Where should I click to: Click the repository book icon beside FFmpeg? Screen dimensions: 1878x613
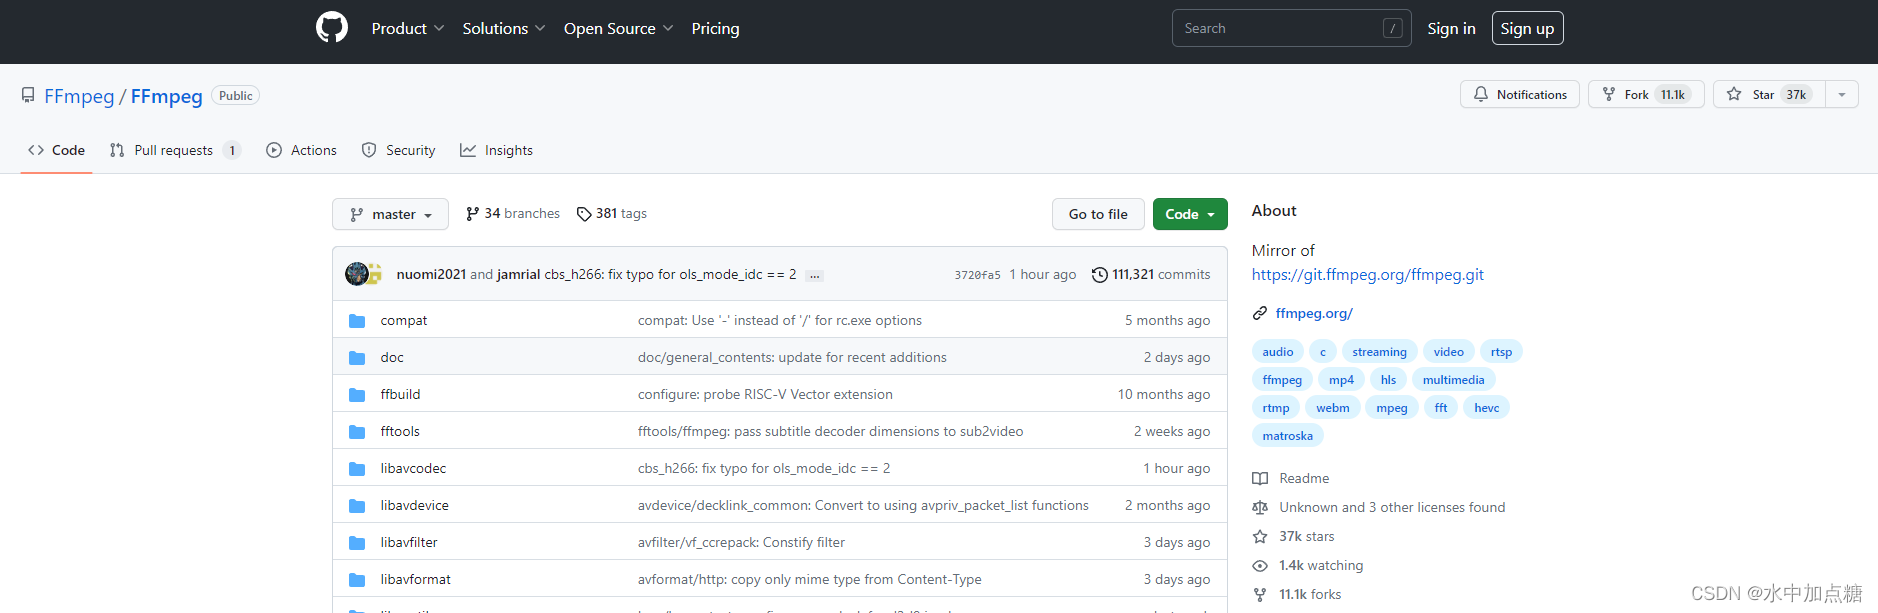(28, 95)
